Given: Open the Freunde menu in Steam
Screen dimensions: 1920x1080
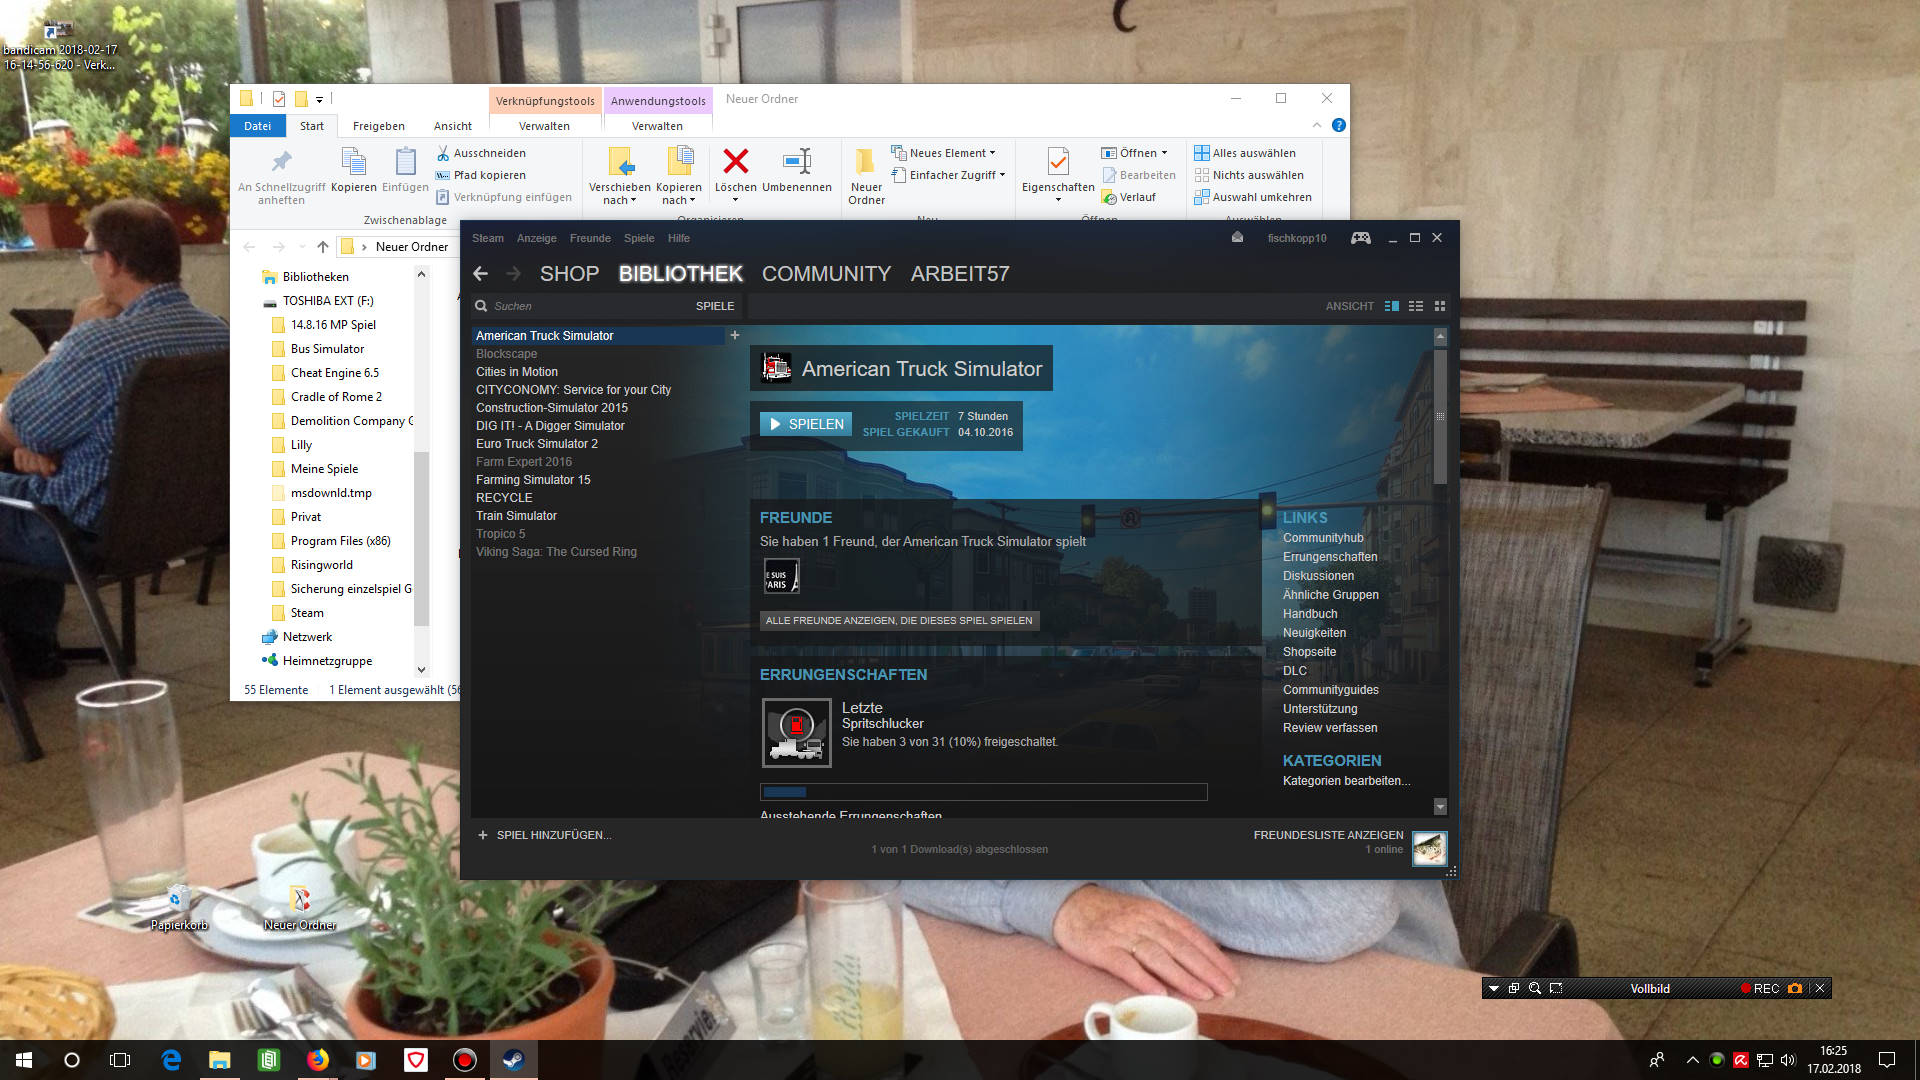Looking at the screenshot, I should tap(589, 238).
